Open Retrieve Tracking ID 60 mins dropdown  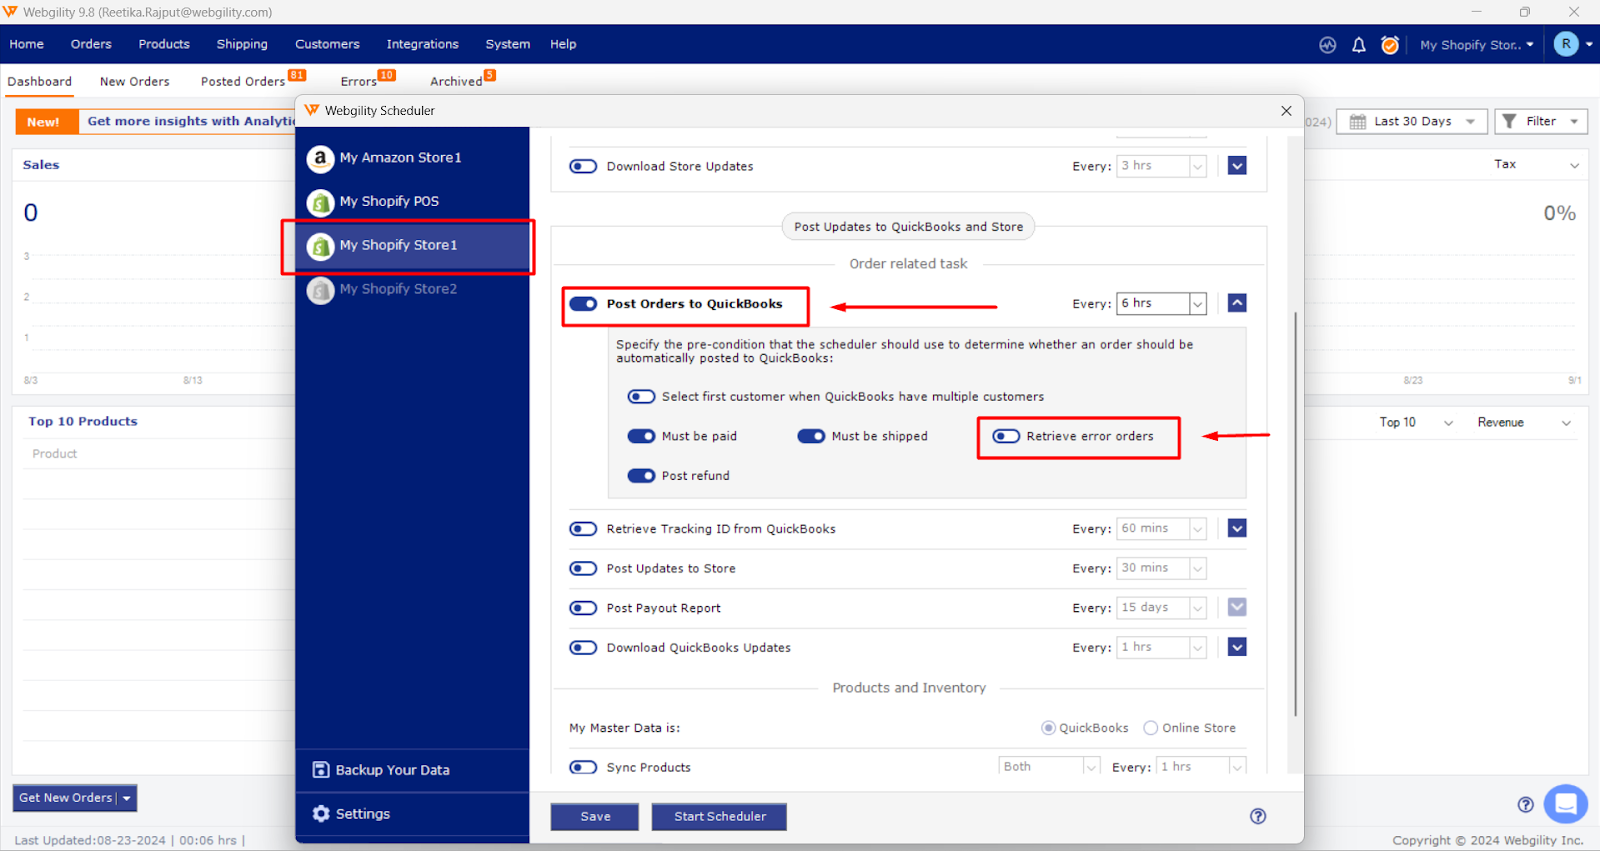click(1161, 528)
